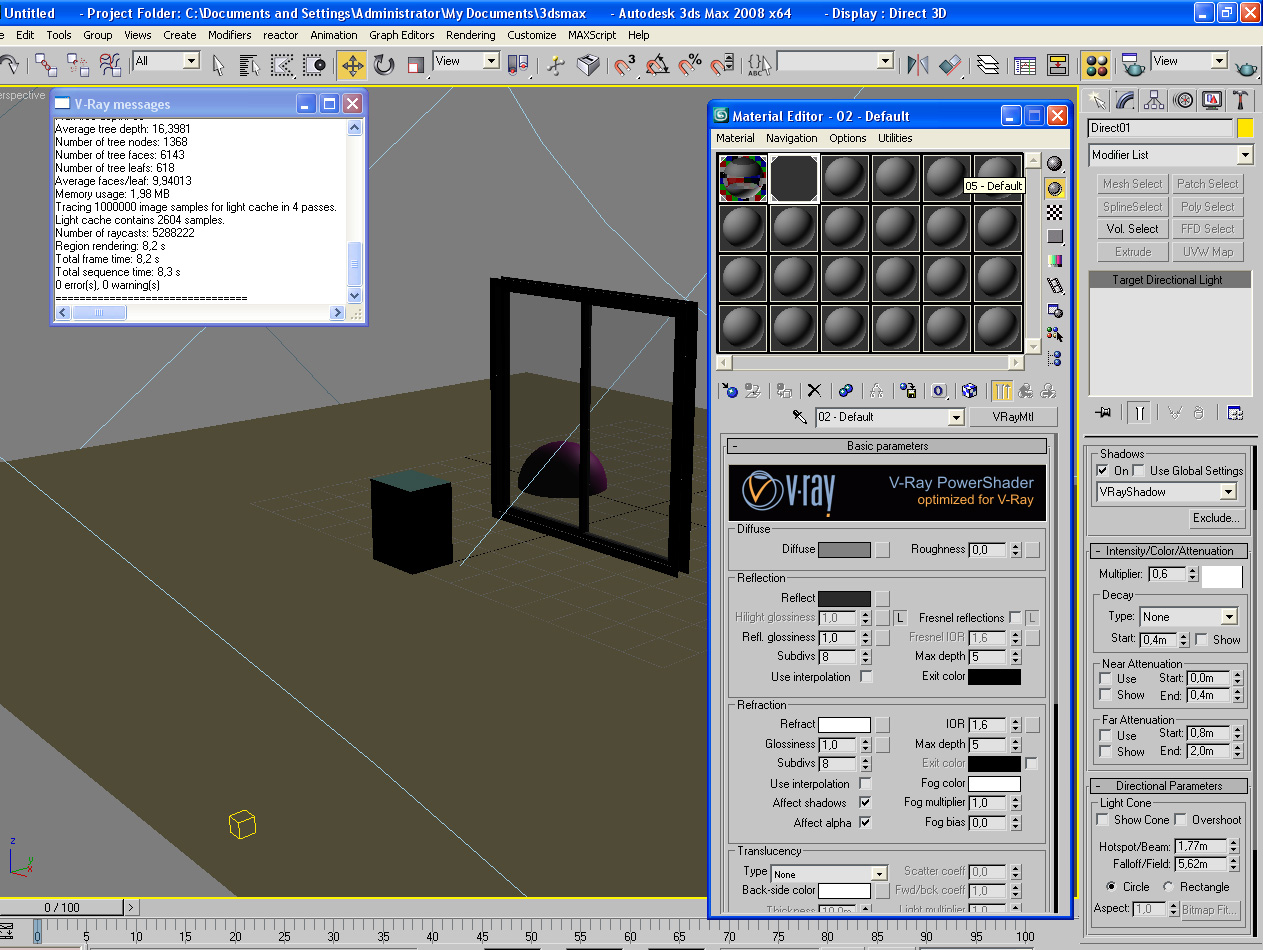The image size is (1263, 950).
Task: Click the light Multiplier color swatch
Action: coord(1222,576)
